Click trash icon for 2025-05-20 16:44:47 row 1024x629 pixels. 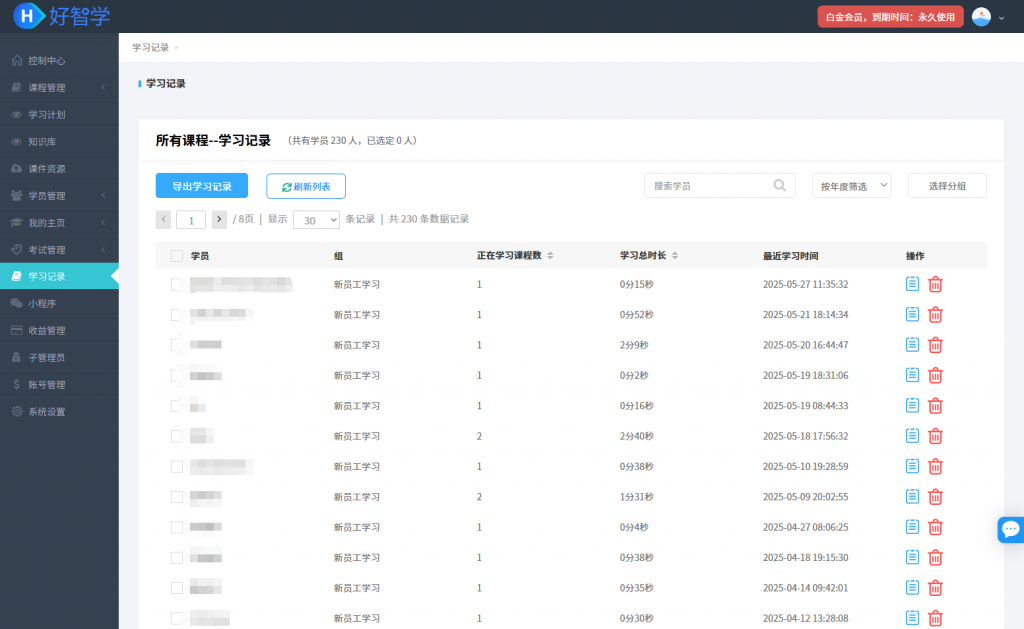tap(935, 345)
